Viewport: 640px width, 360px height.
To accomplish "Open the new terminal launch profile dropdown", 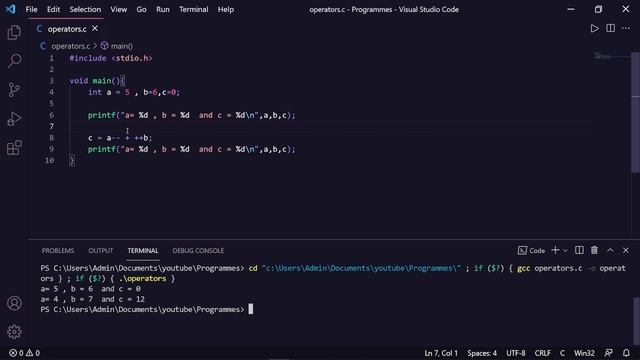I will point(565,251).
